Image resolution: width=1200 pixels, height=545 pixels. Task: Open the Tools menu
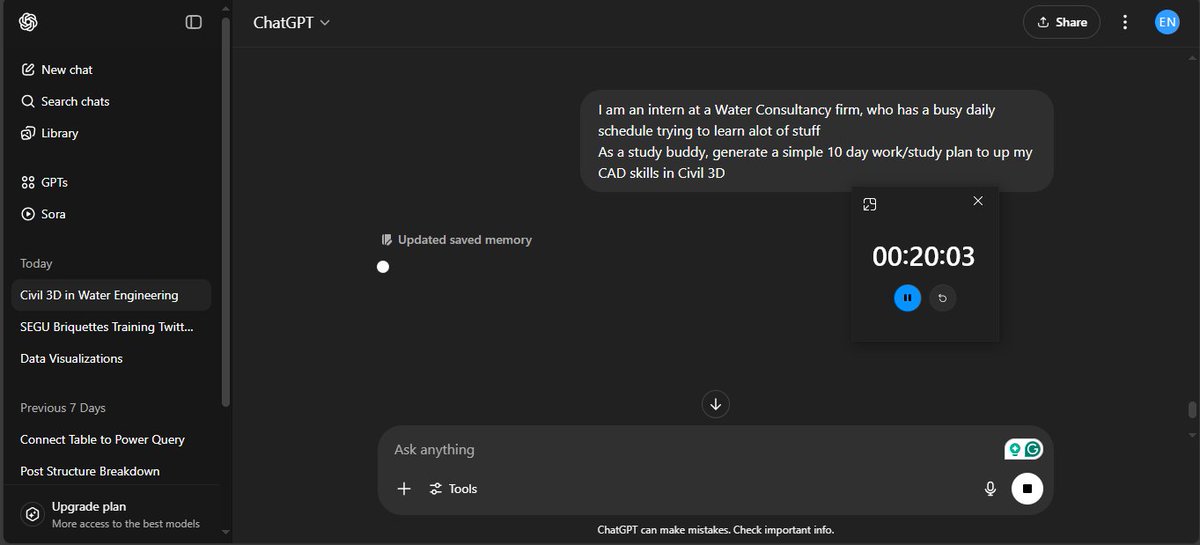click(x=453, y=489)
